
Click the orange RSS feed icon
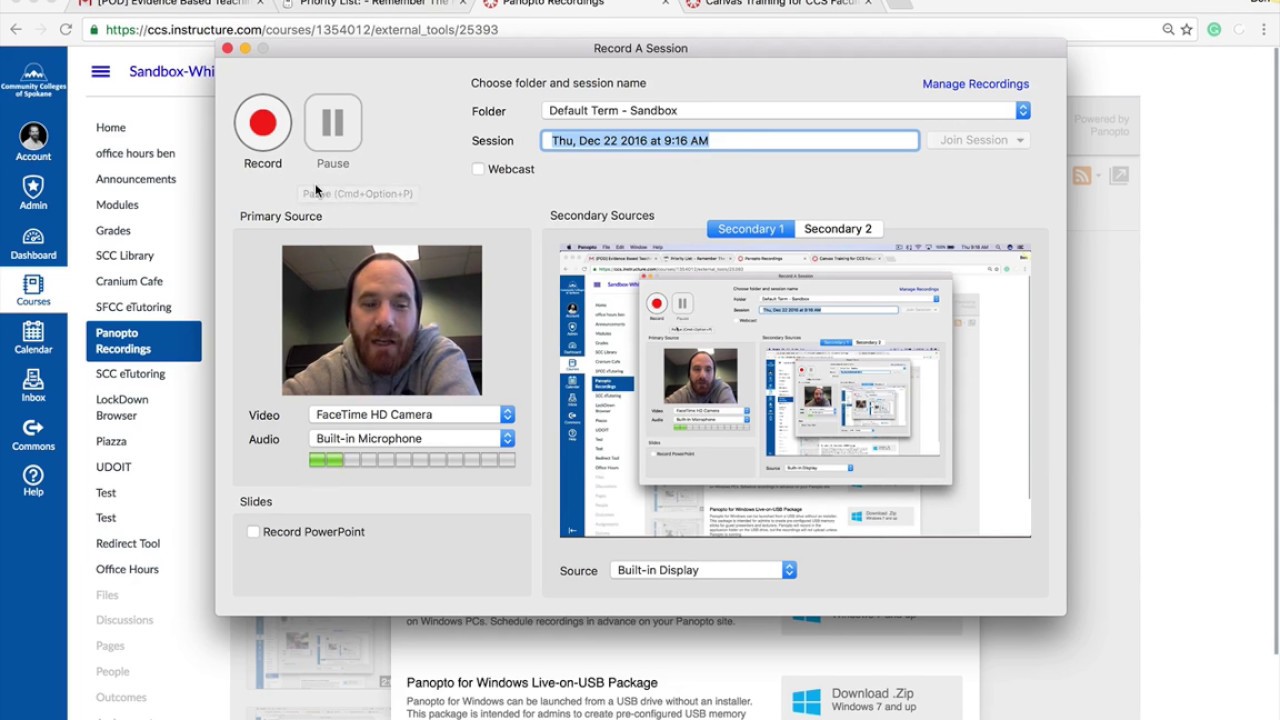tap(1081, 176)
